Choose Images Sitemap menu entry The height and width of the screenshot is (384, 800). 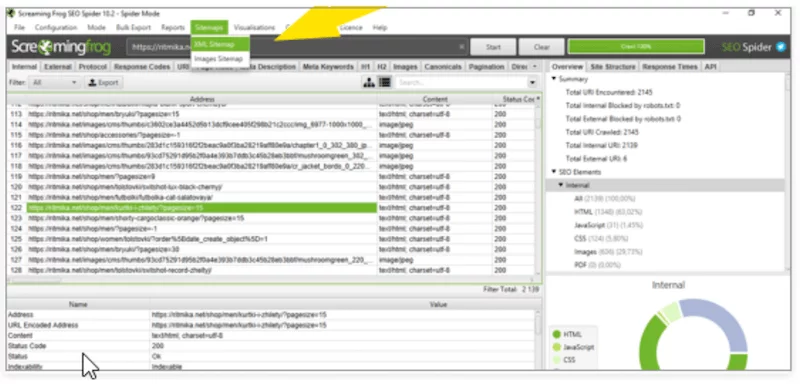(x=220, y=59)
